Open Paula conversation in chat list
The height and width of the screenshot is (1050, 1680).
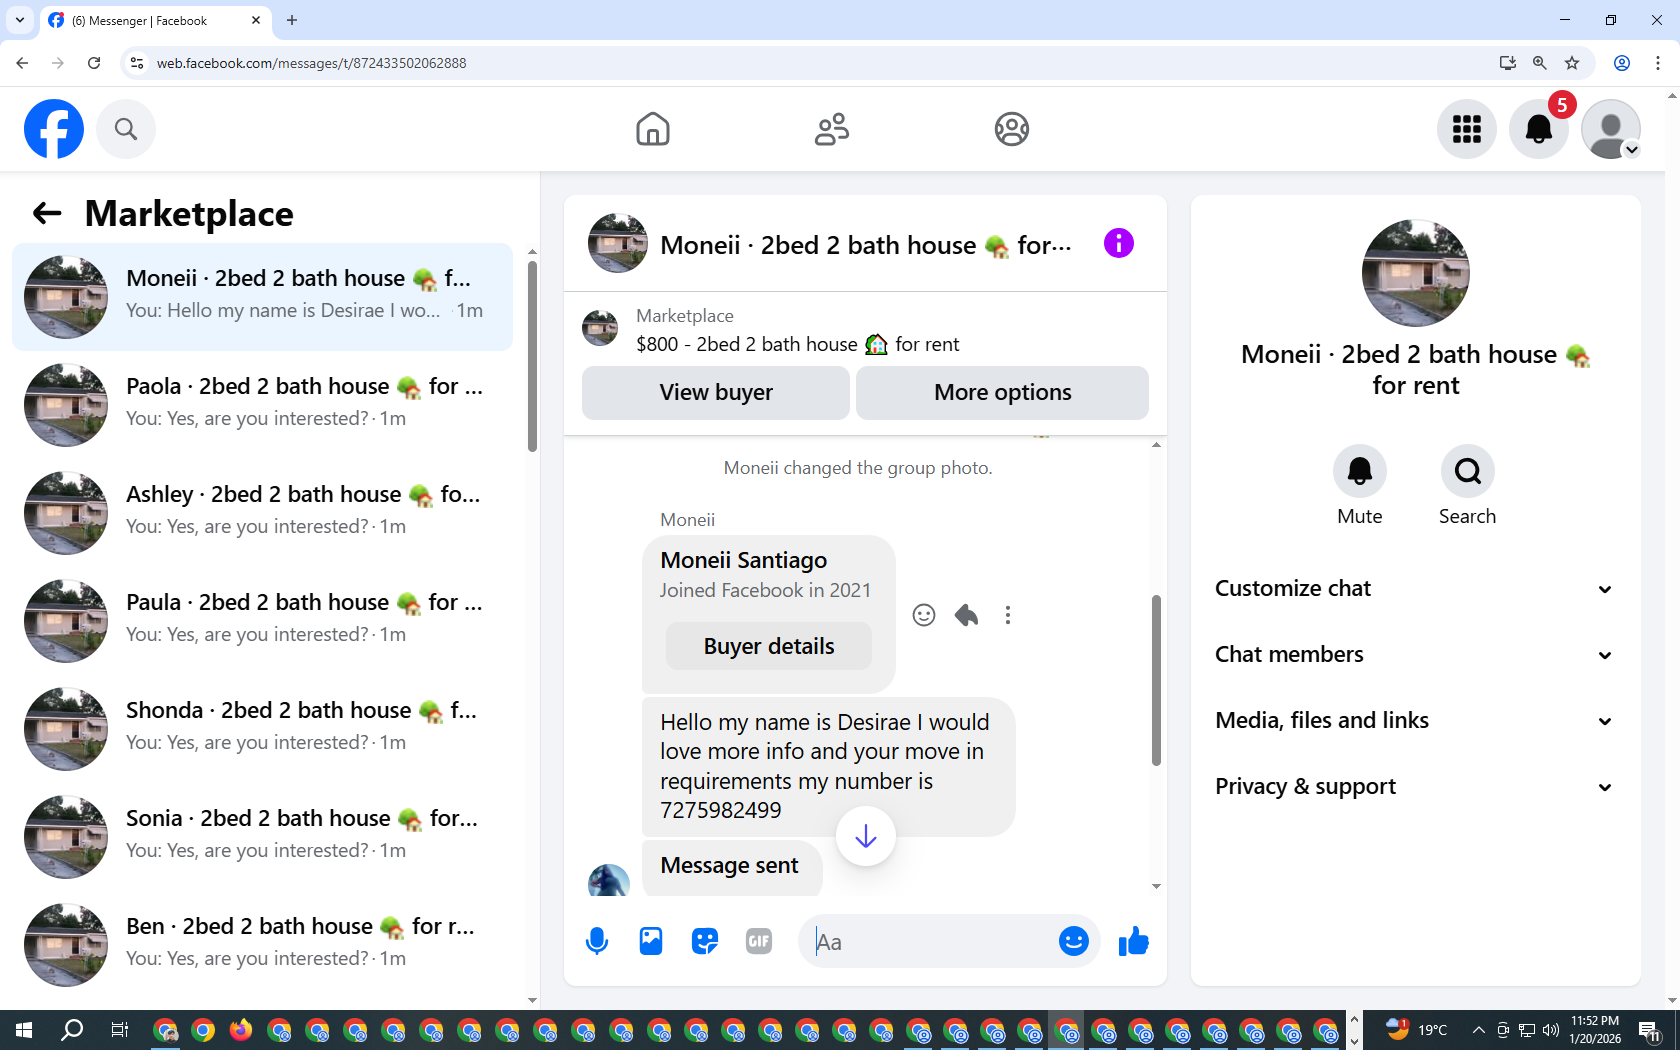[x=262, y=621]
